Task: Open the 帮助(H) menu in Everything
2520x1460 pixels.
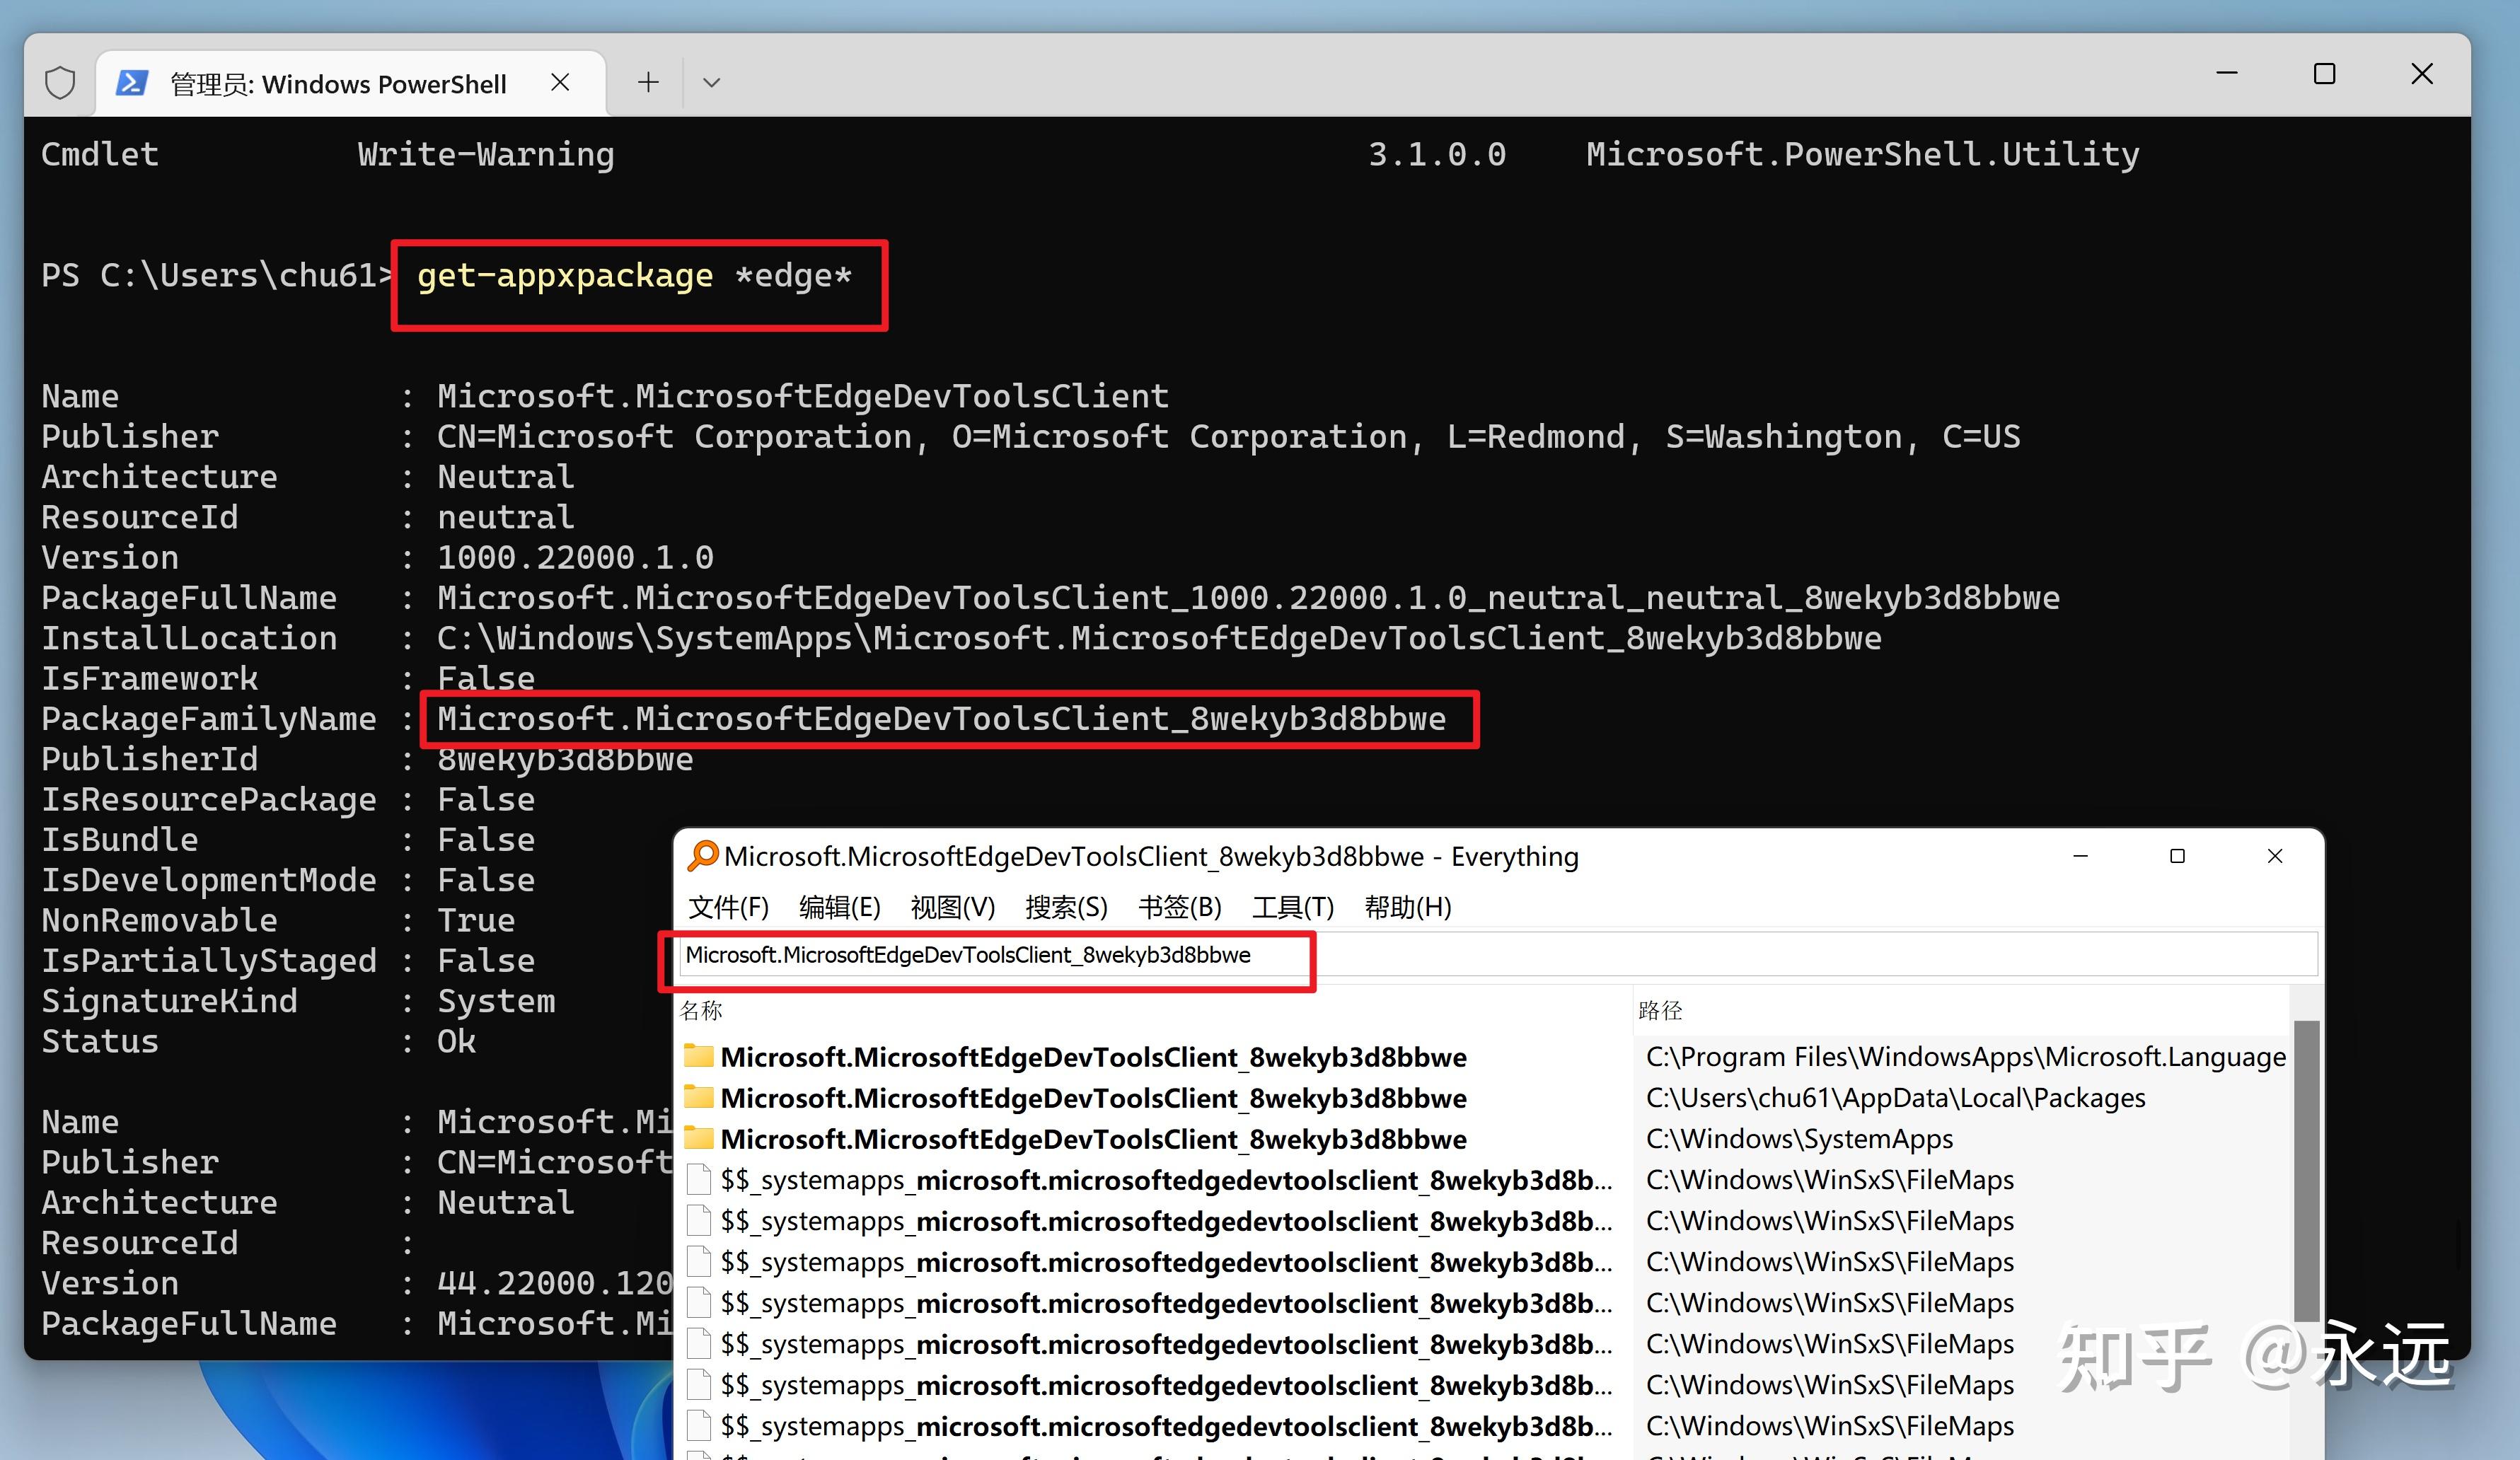Action: [1407, 907]
